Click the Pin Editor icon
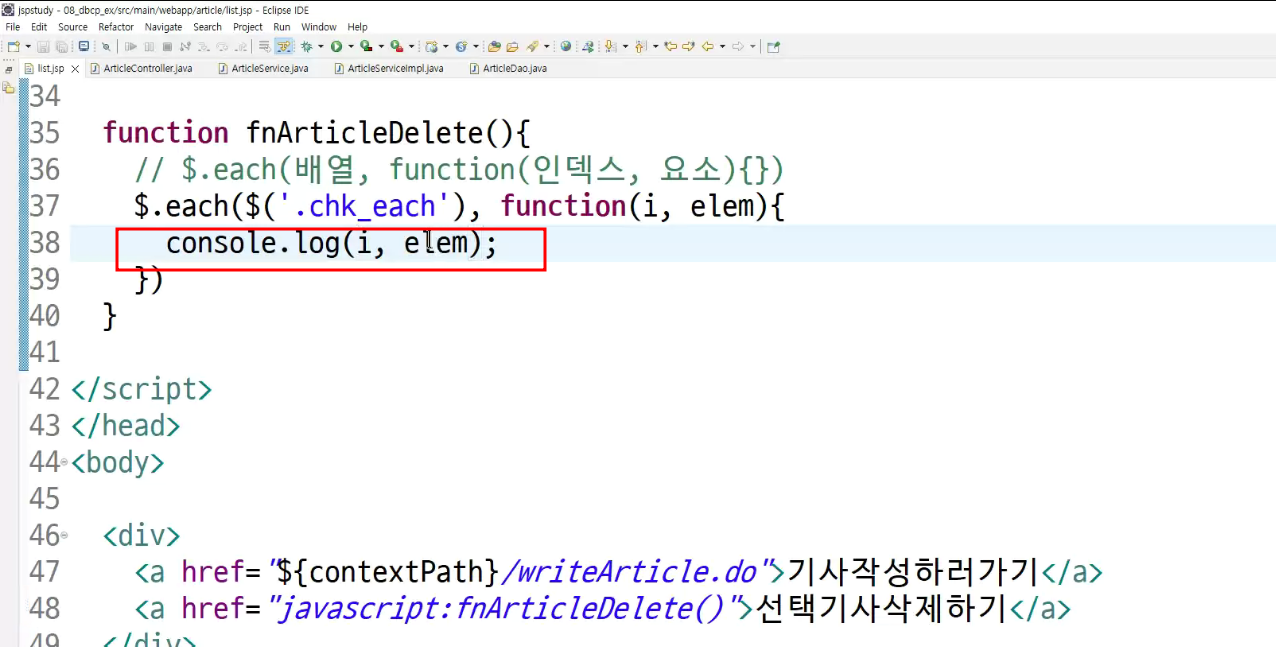Viewport: 1276px width, 647px height. [773, 46]
